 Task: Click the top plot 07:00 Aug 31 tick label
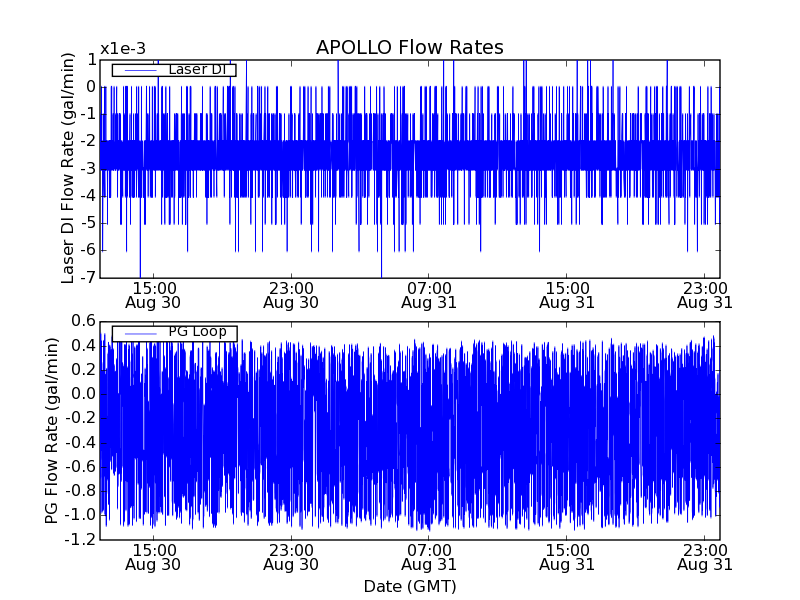coord(429,295)
